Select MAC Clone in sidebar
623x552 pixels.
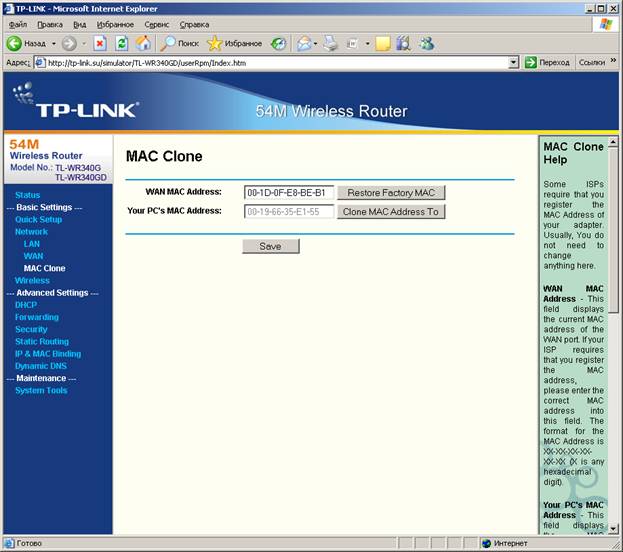[44, 268]
